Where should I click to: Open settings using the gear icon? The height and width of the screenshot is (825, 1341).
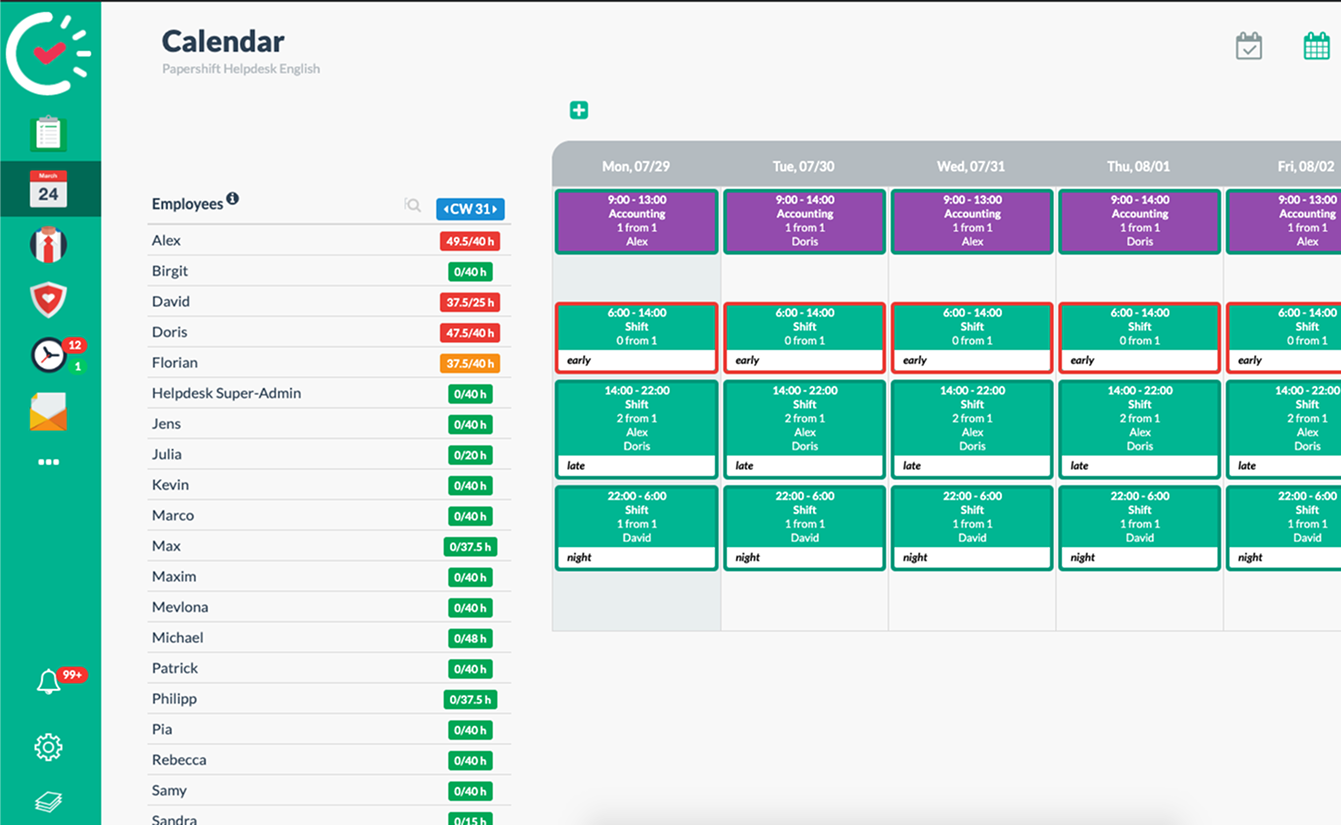pyautogui.click(x=48, y=747)
